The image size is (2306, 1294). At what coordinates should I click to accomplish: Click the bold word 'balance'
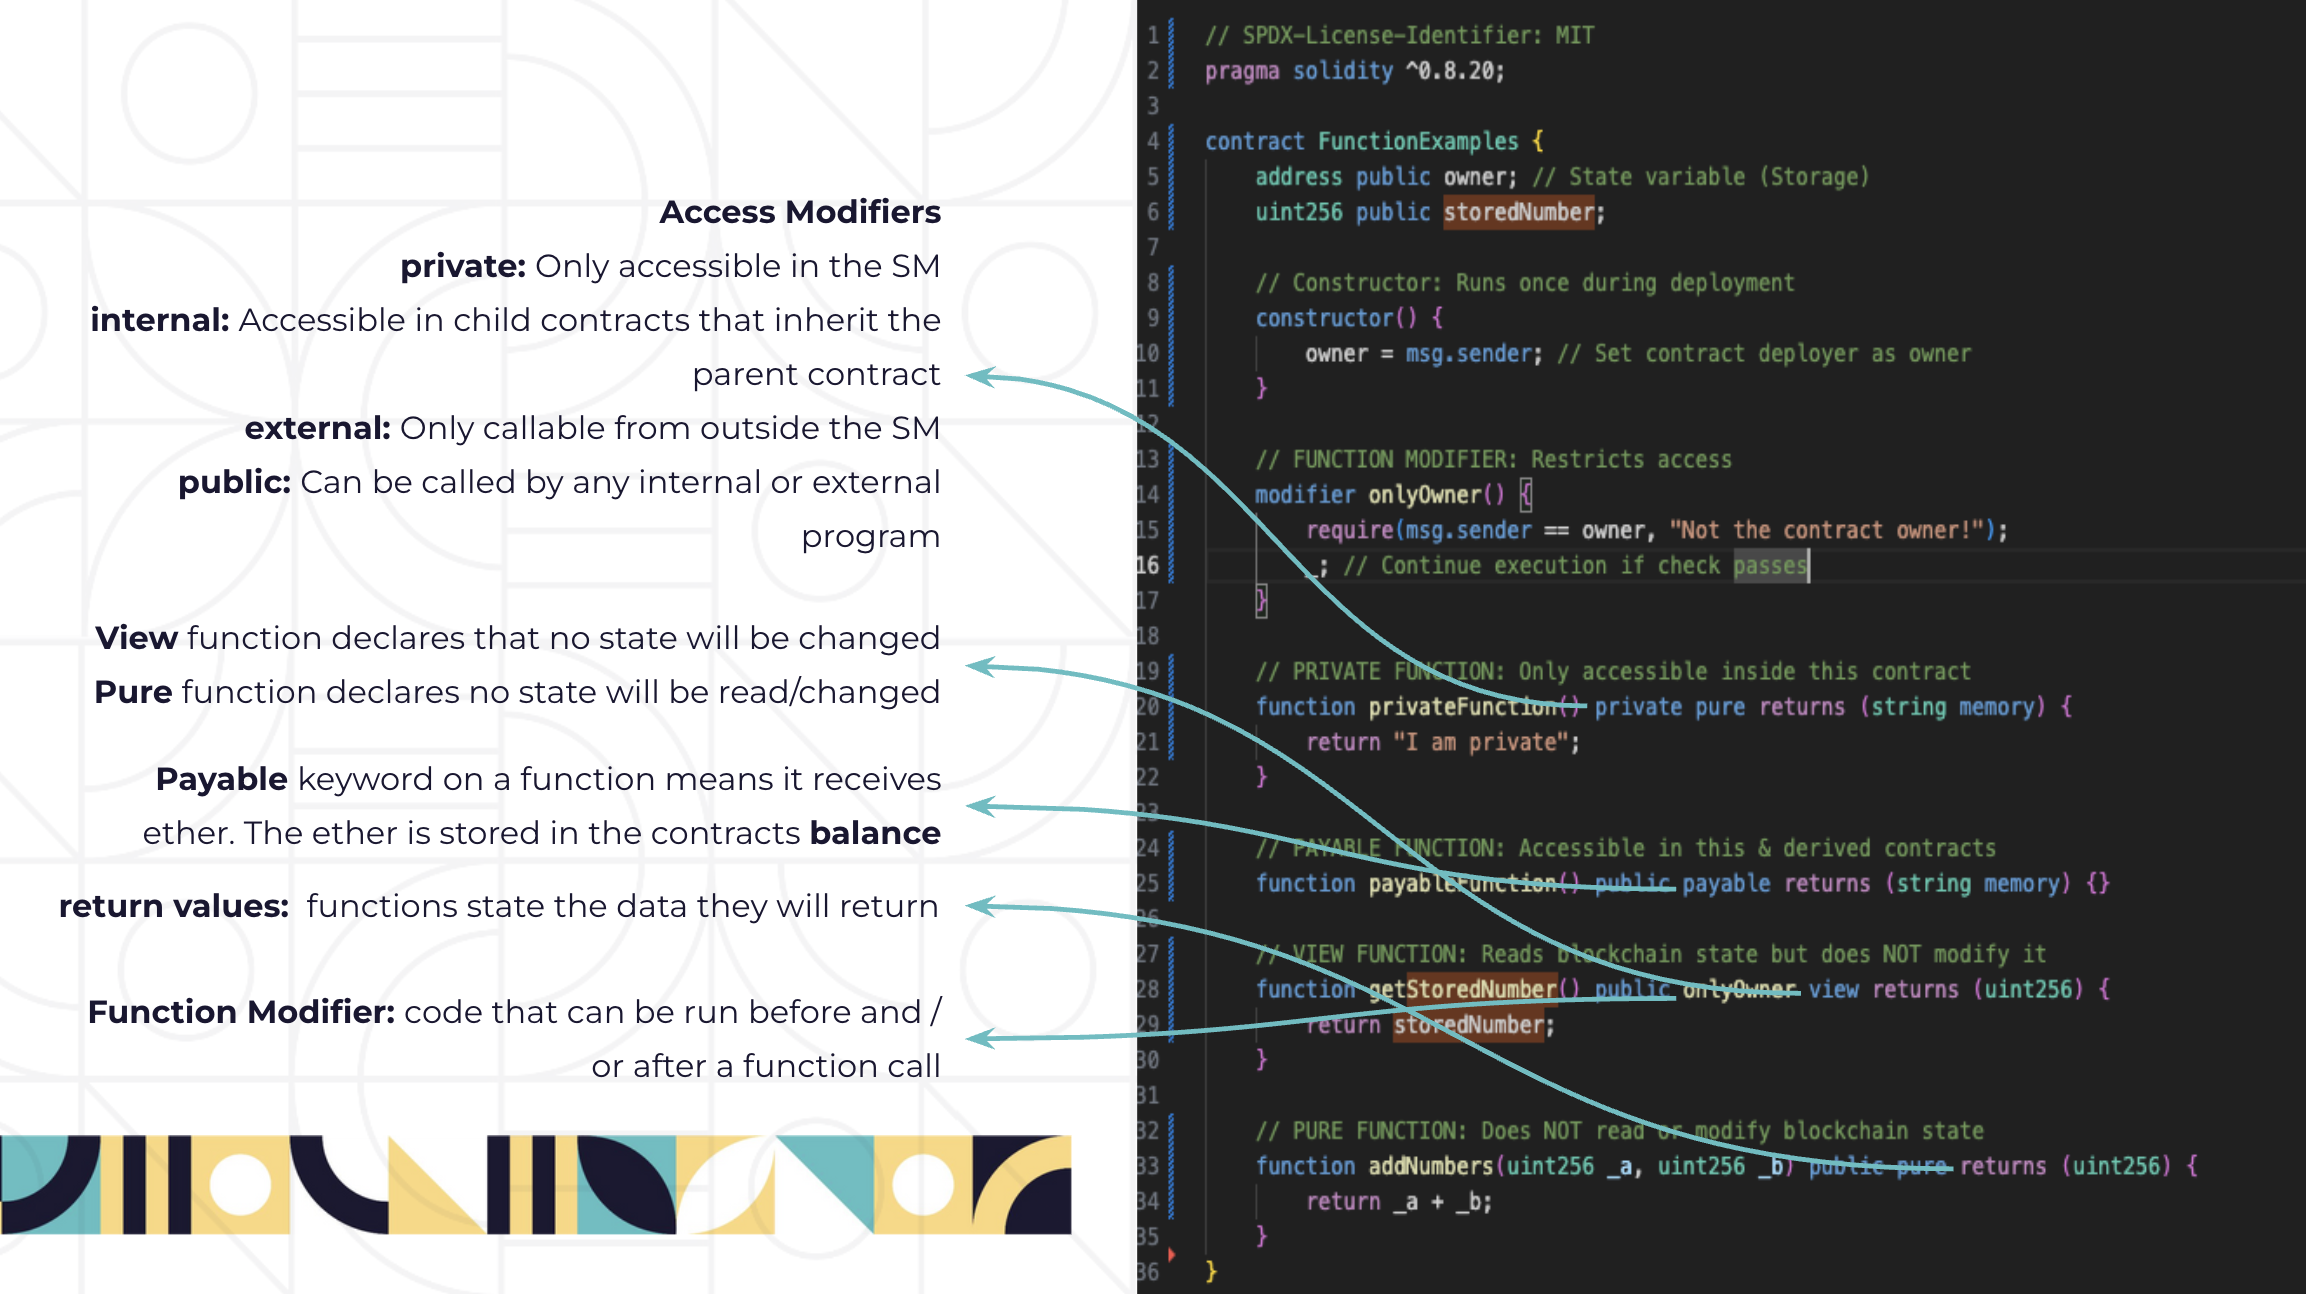click(875, 833)
